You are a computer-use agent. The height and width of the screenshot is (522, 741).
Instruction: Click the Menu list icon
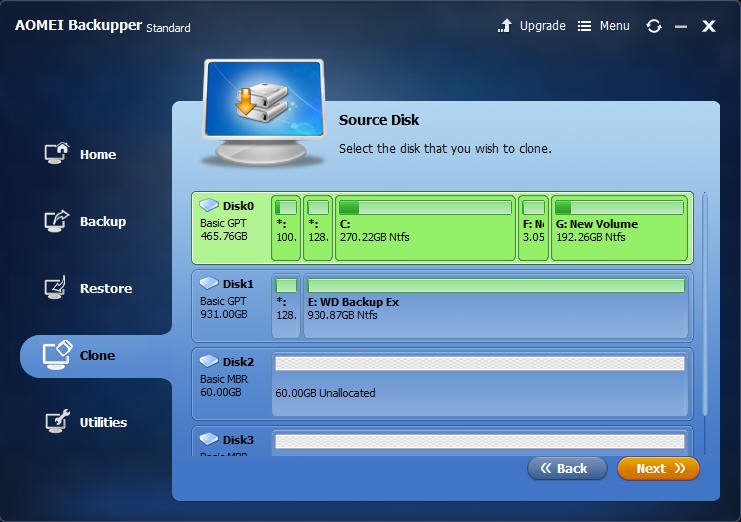585,26
